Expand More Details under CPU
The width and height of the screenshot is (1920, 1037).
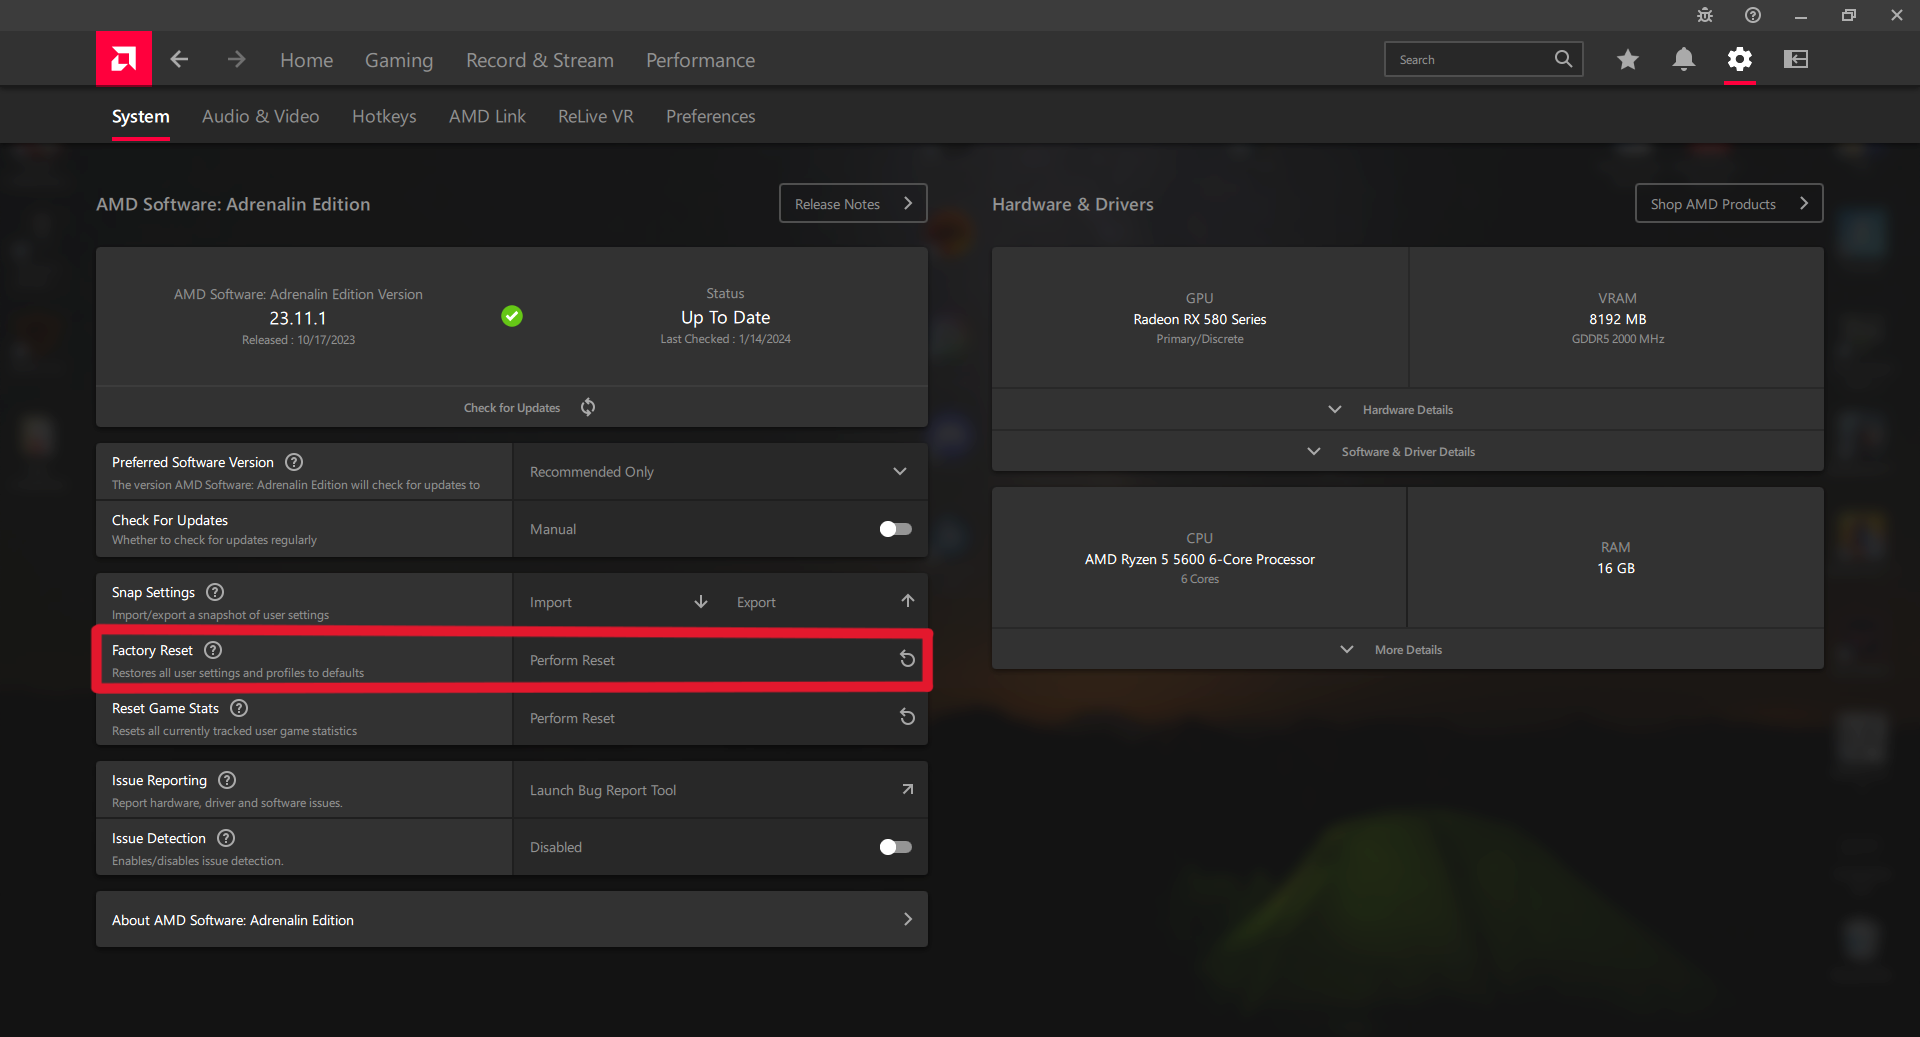click(x=1408, y=650)
